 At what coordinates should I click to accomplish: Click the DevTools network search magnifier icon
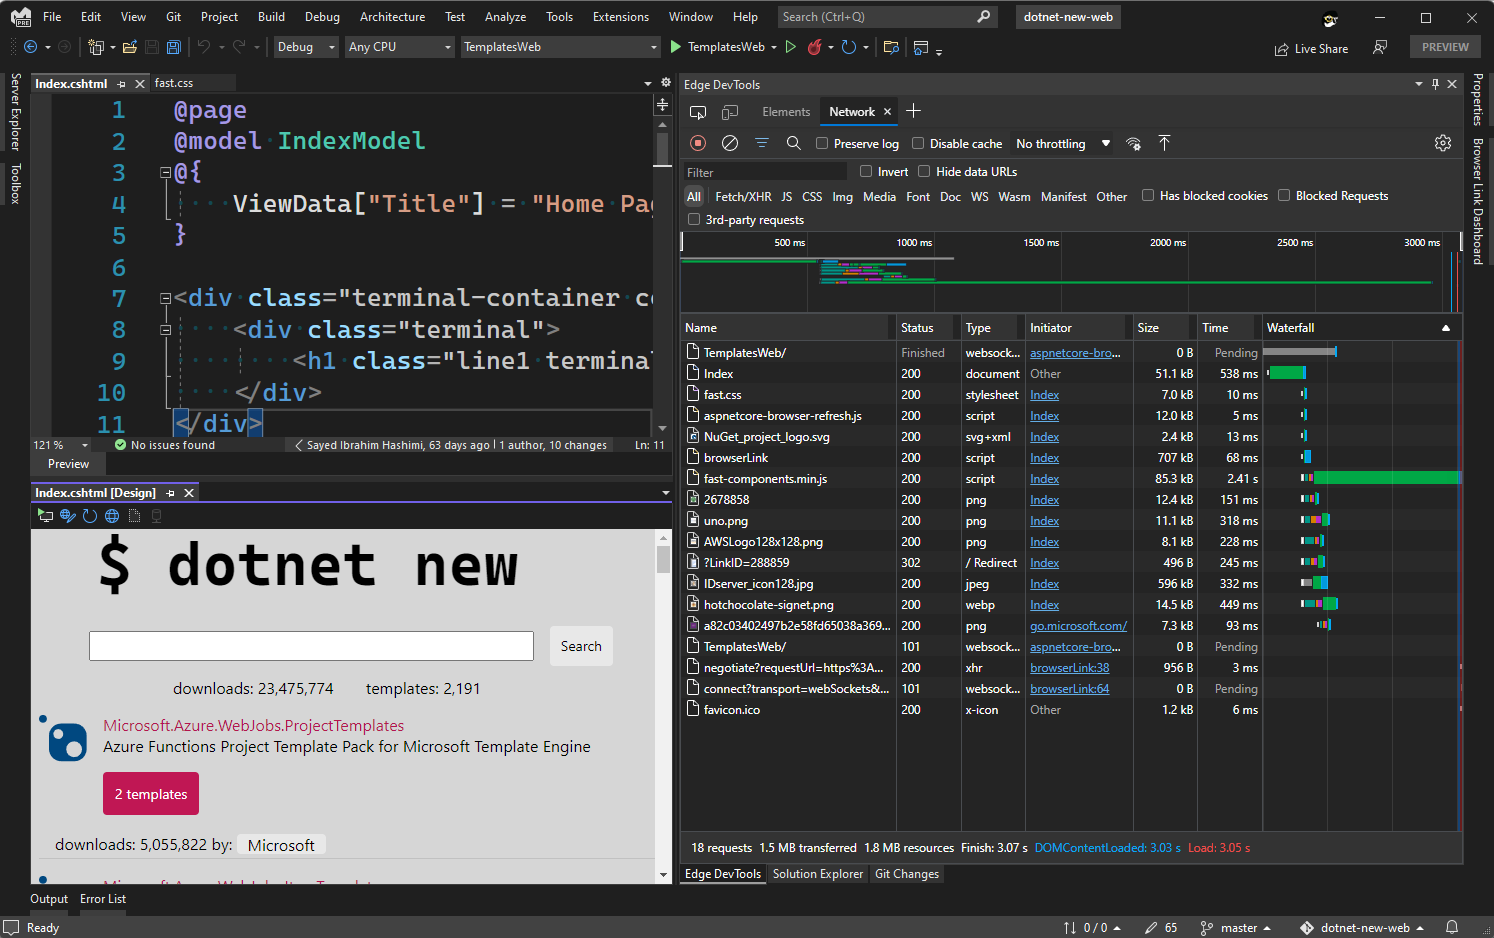(793, 143)
